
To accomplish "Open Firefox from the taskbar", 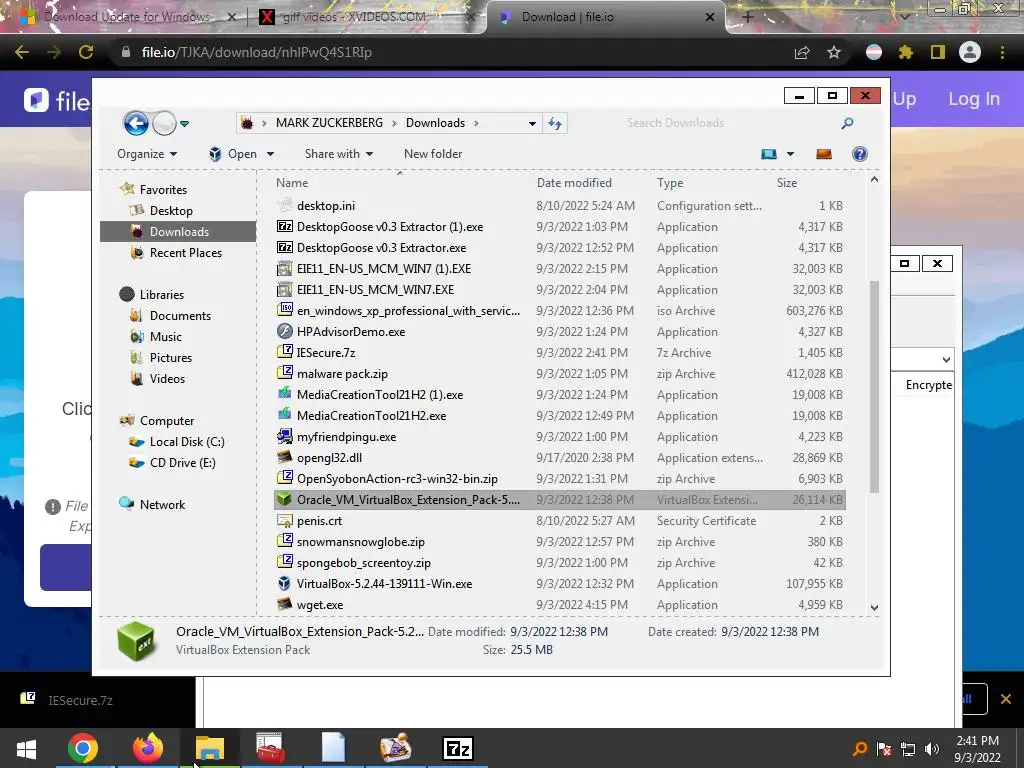I will click(x=148, y=748).
